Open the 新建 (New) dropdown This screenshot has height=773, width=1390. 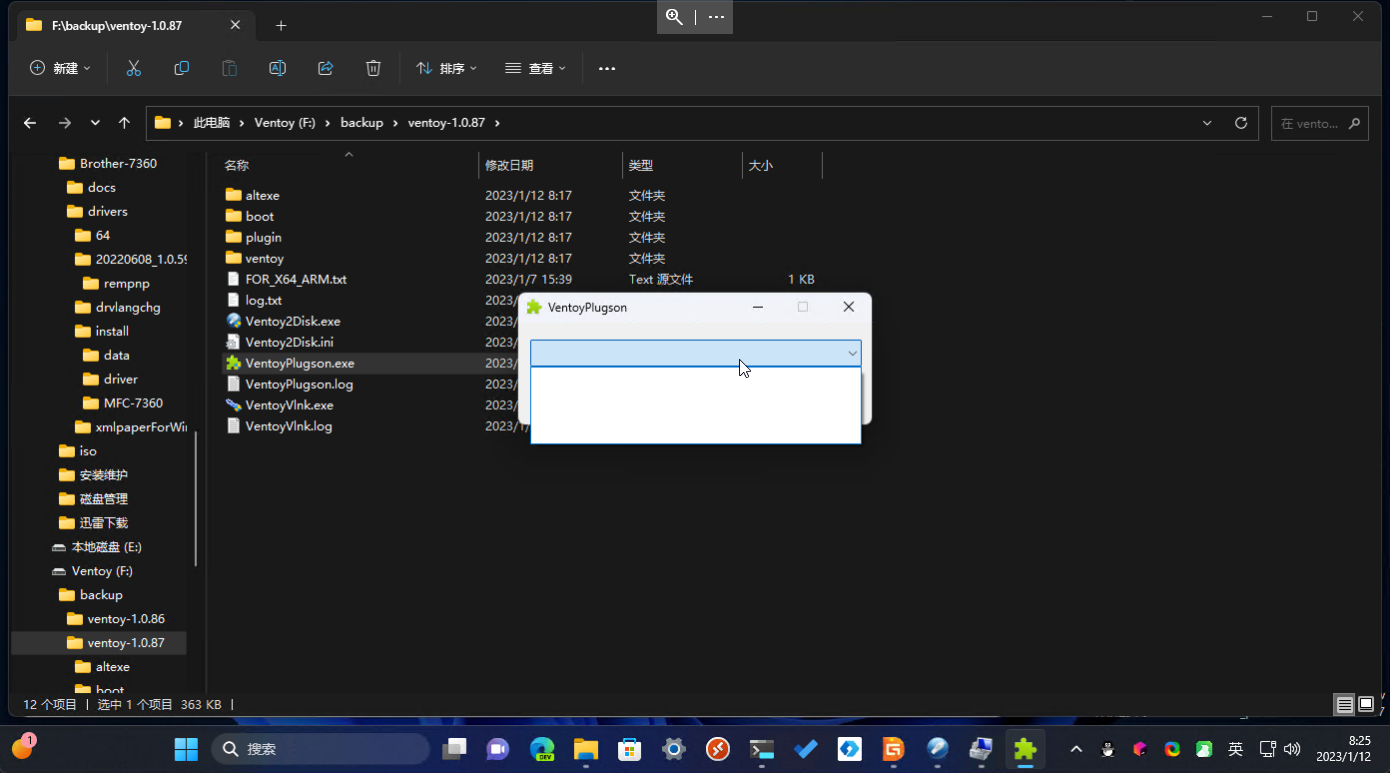coord(60,68)
